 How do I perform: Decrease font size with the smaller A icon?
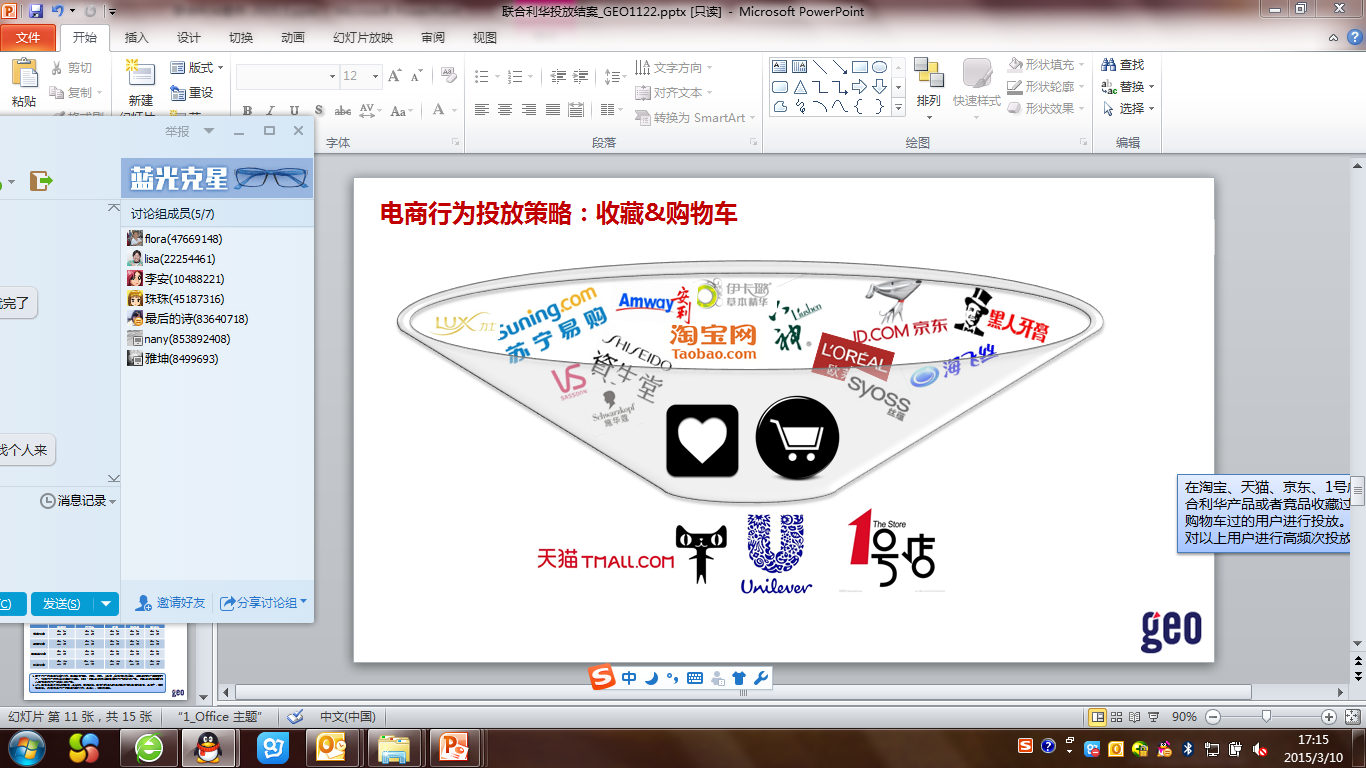(x=416, y=76)
